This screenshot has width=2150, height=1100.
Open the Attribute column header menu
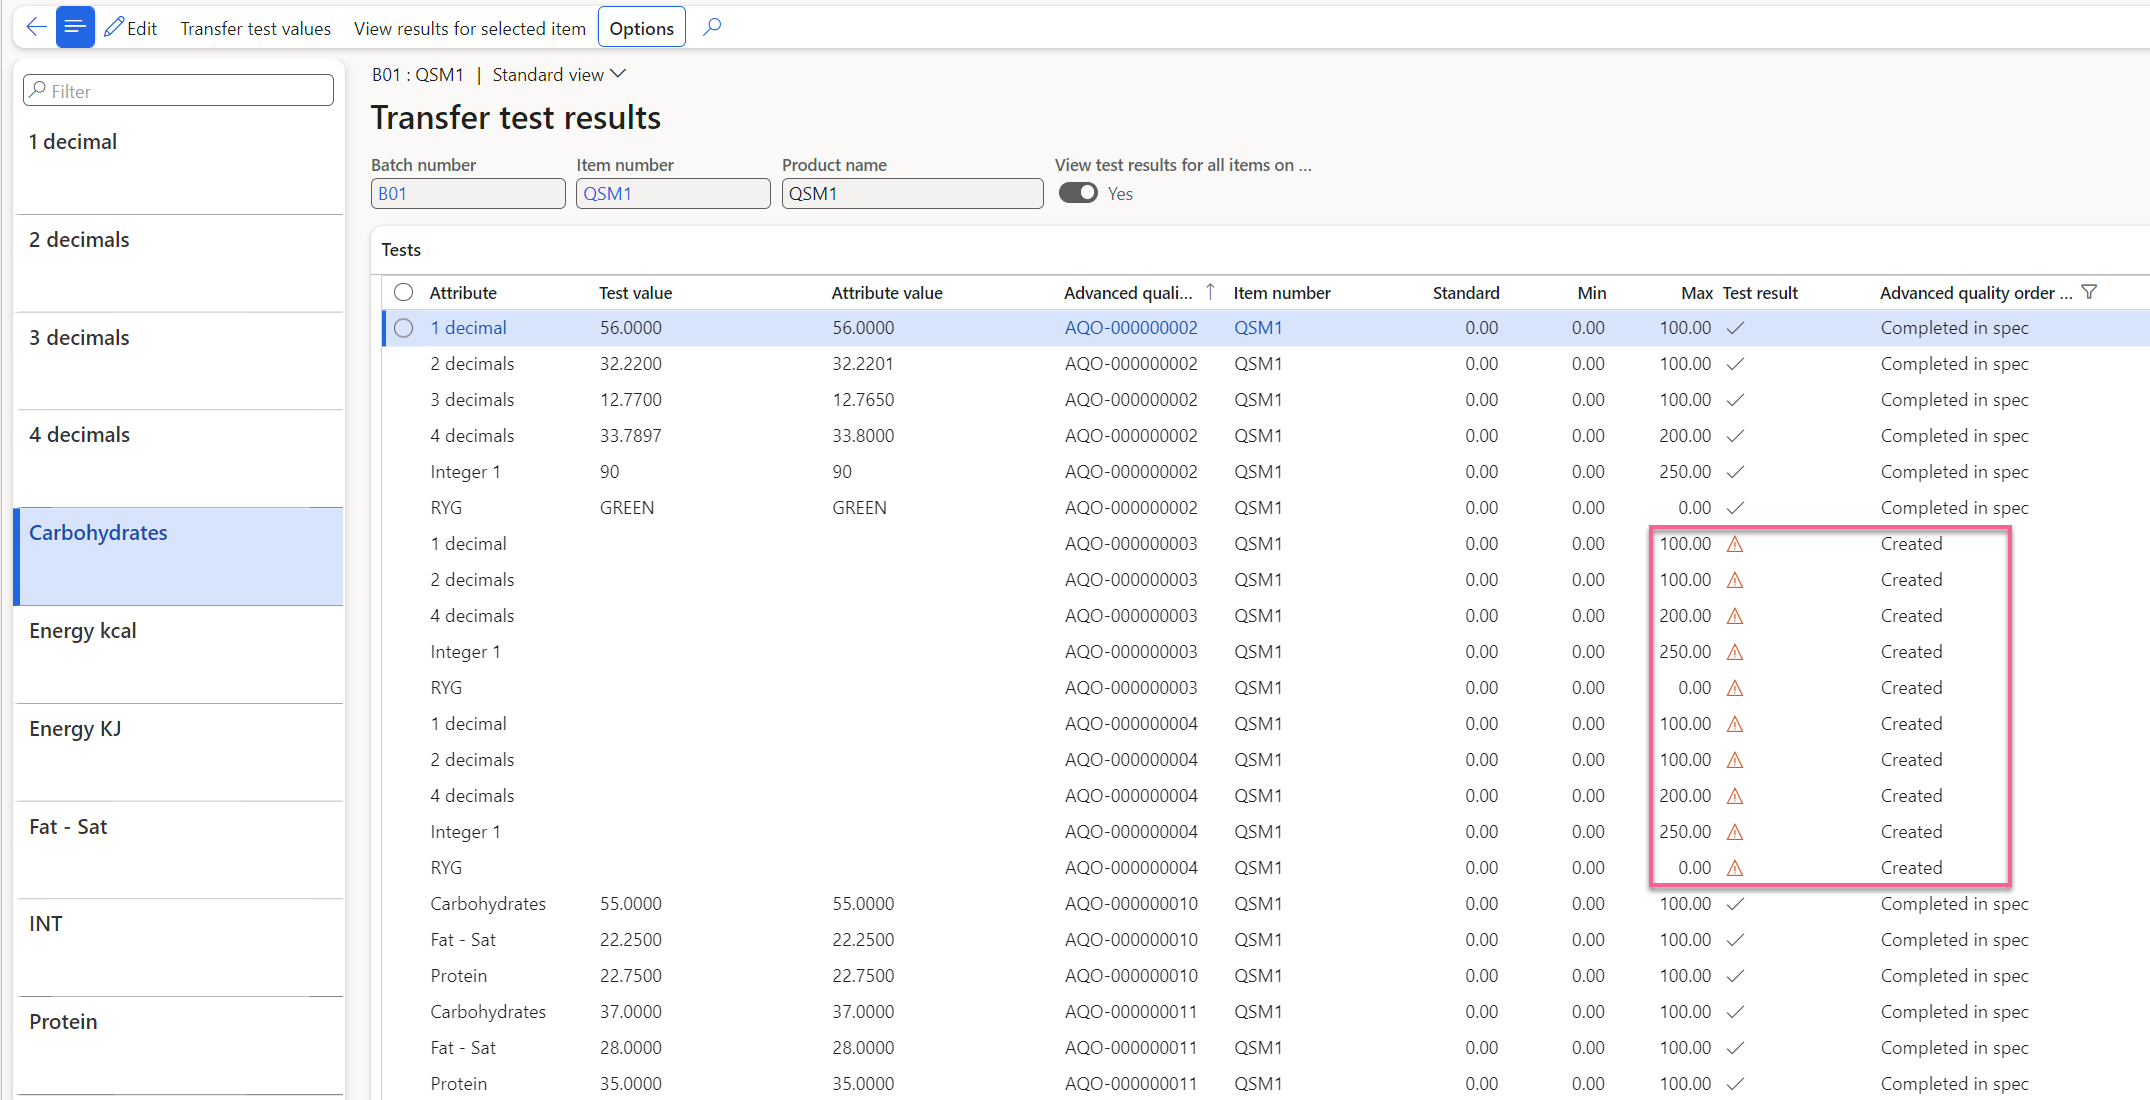463,293
